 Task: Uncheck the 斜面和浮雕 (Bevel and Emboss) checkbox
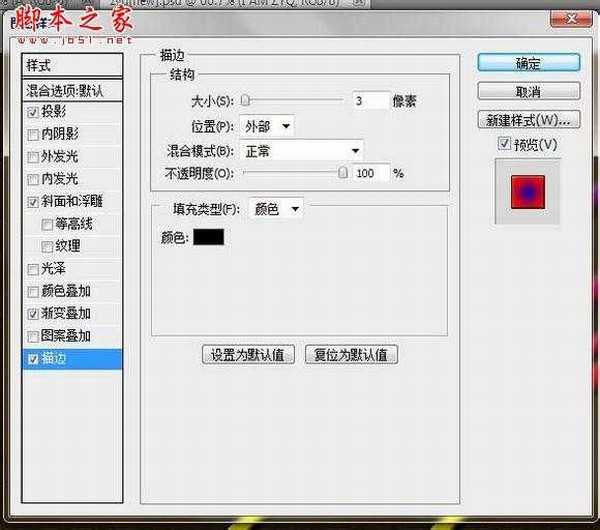(x=33, y=201)
